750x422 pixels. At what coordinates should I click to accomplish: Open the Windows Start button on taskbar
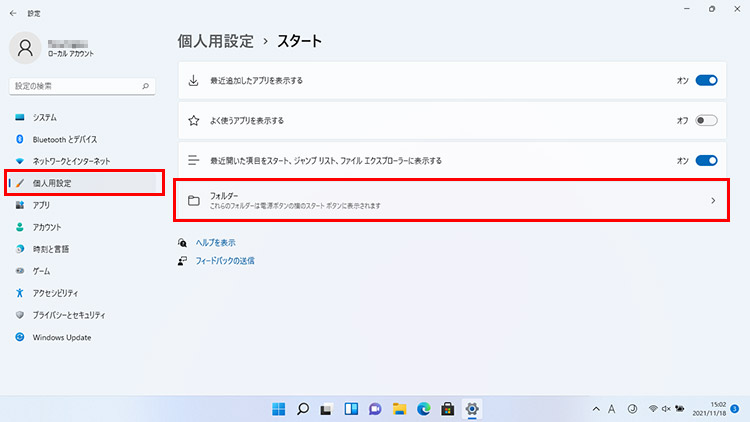point(277,408)
